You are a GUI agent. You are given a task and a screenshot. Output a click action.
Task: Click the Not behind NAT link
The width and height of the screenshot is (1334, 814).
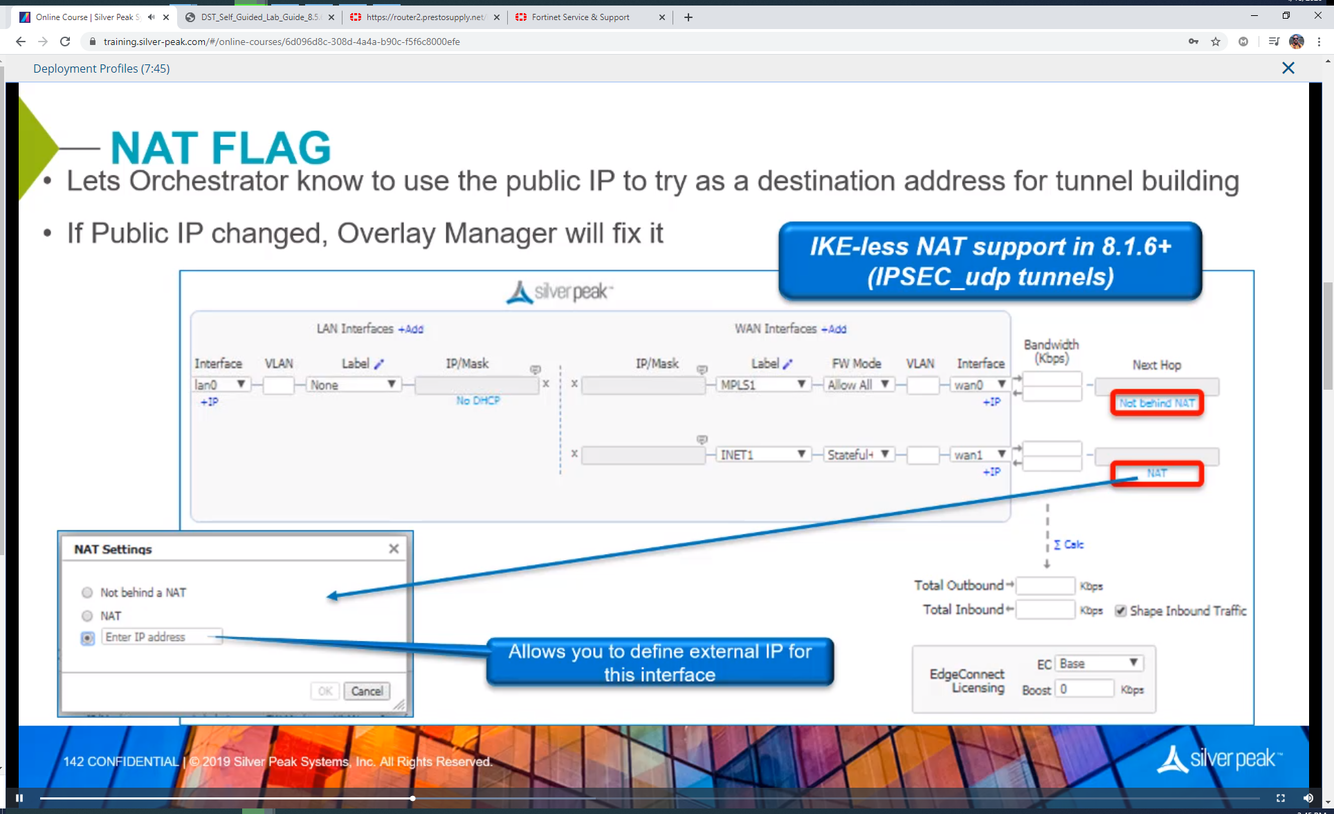1157,403
